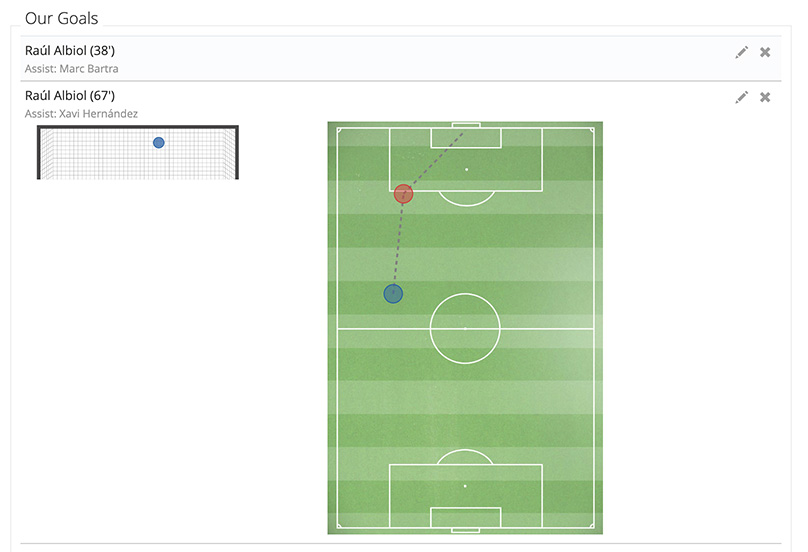Click the goal net diagram frame
808x552 pixels.
(138, 152)
